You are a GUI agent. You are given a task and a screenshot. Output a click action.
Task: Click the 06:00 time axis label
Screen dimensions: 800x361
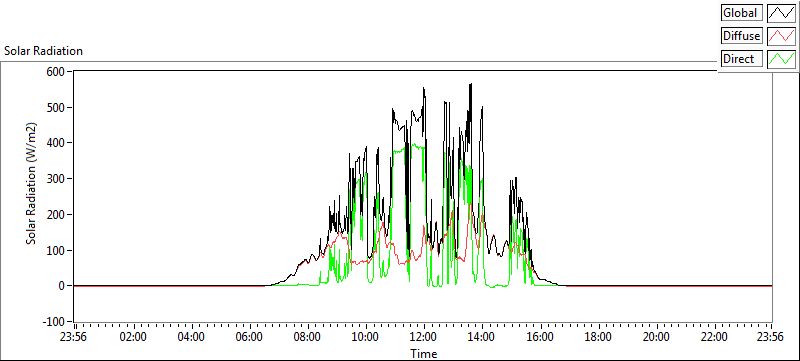coord(249,337)
